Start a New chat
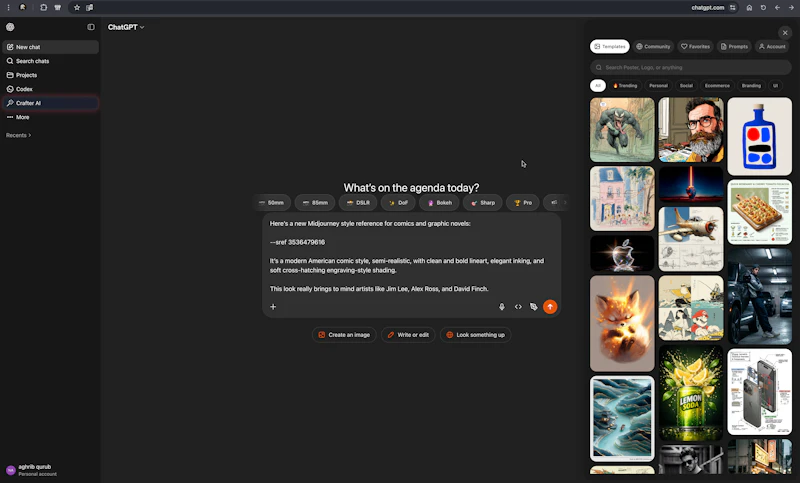The height and width of the screenshot is (483, 800). (x=51, y=47)
